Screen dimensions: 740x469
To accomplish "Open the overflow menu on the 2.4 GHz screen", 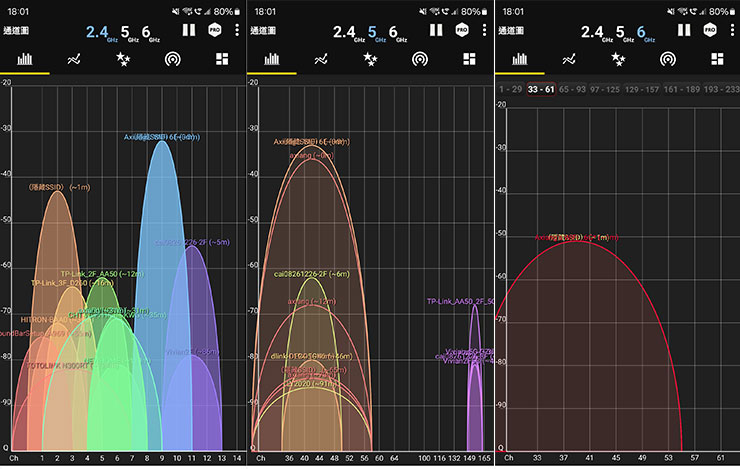I will coord(237,30).
